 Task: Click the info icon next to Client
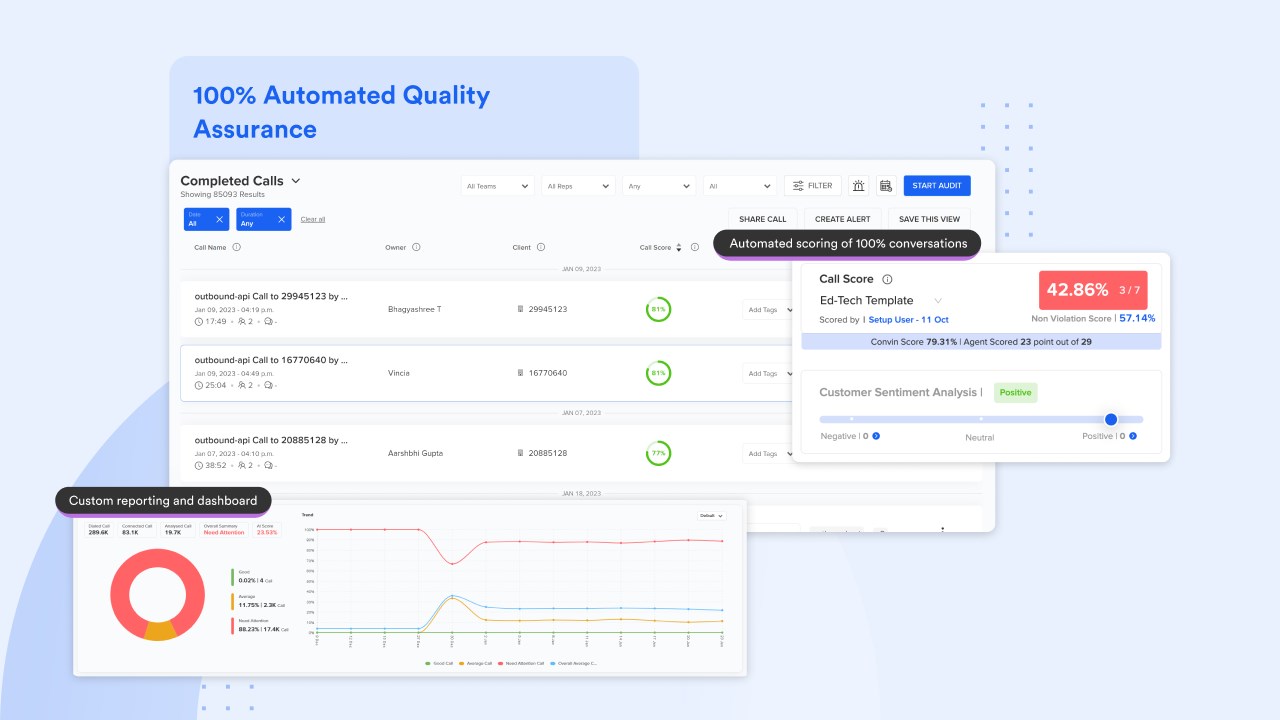tap(541, 247)
